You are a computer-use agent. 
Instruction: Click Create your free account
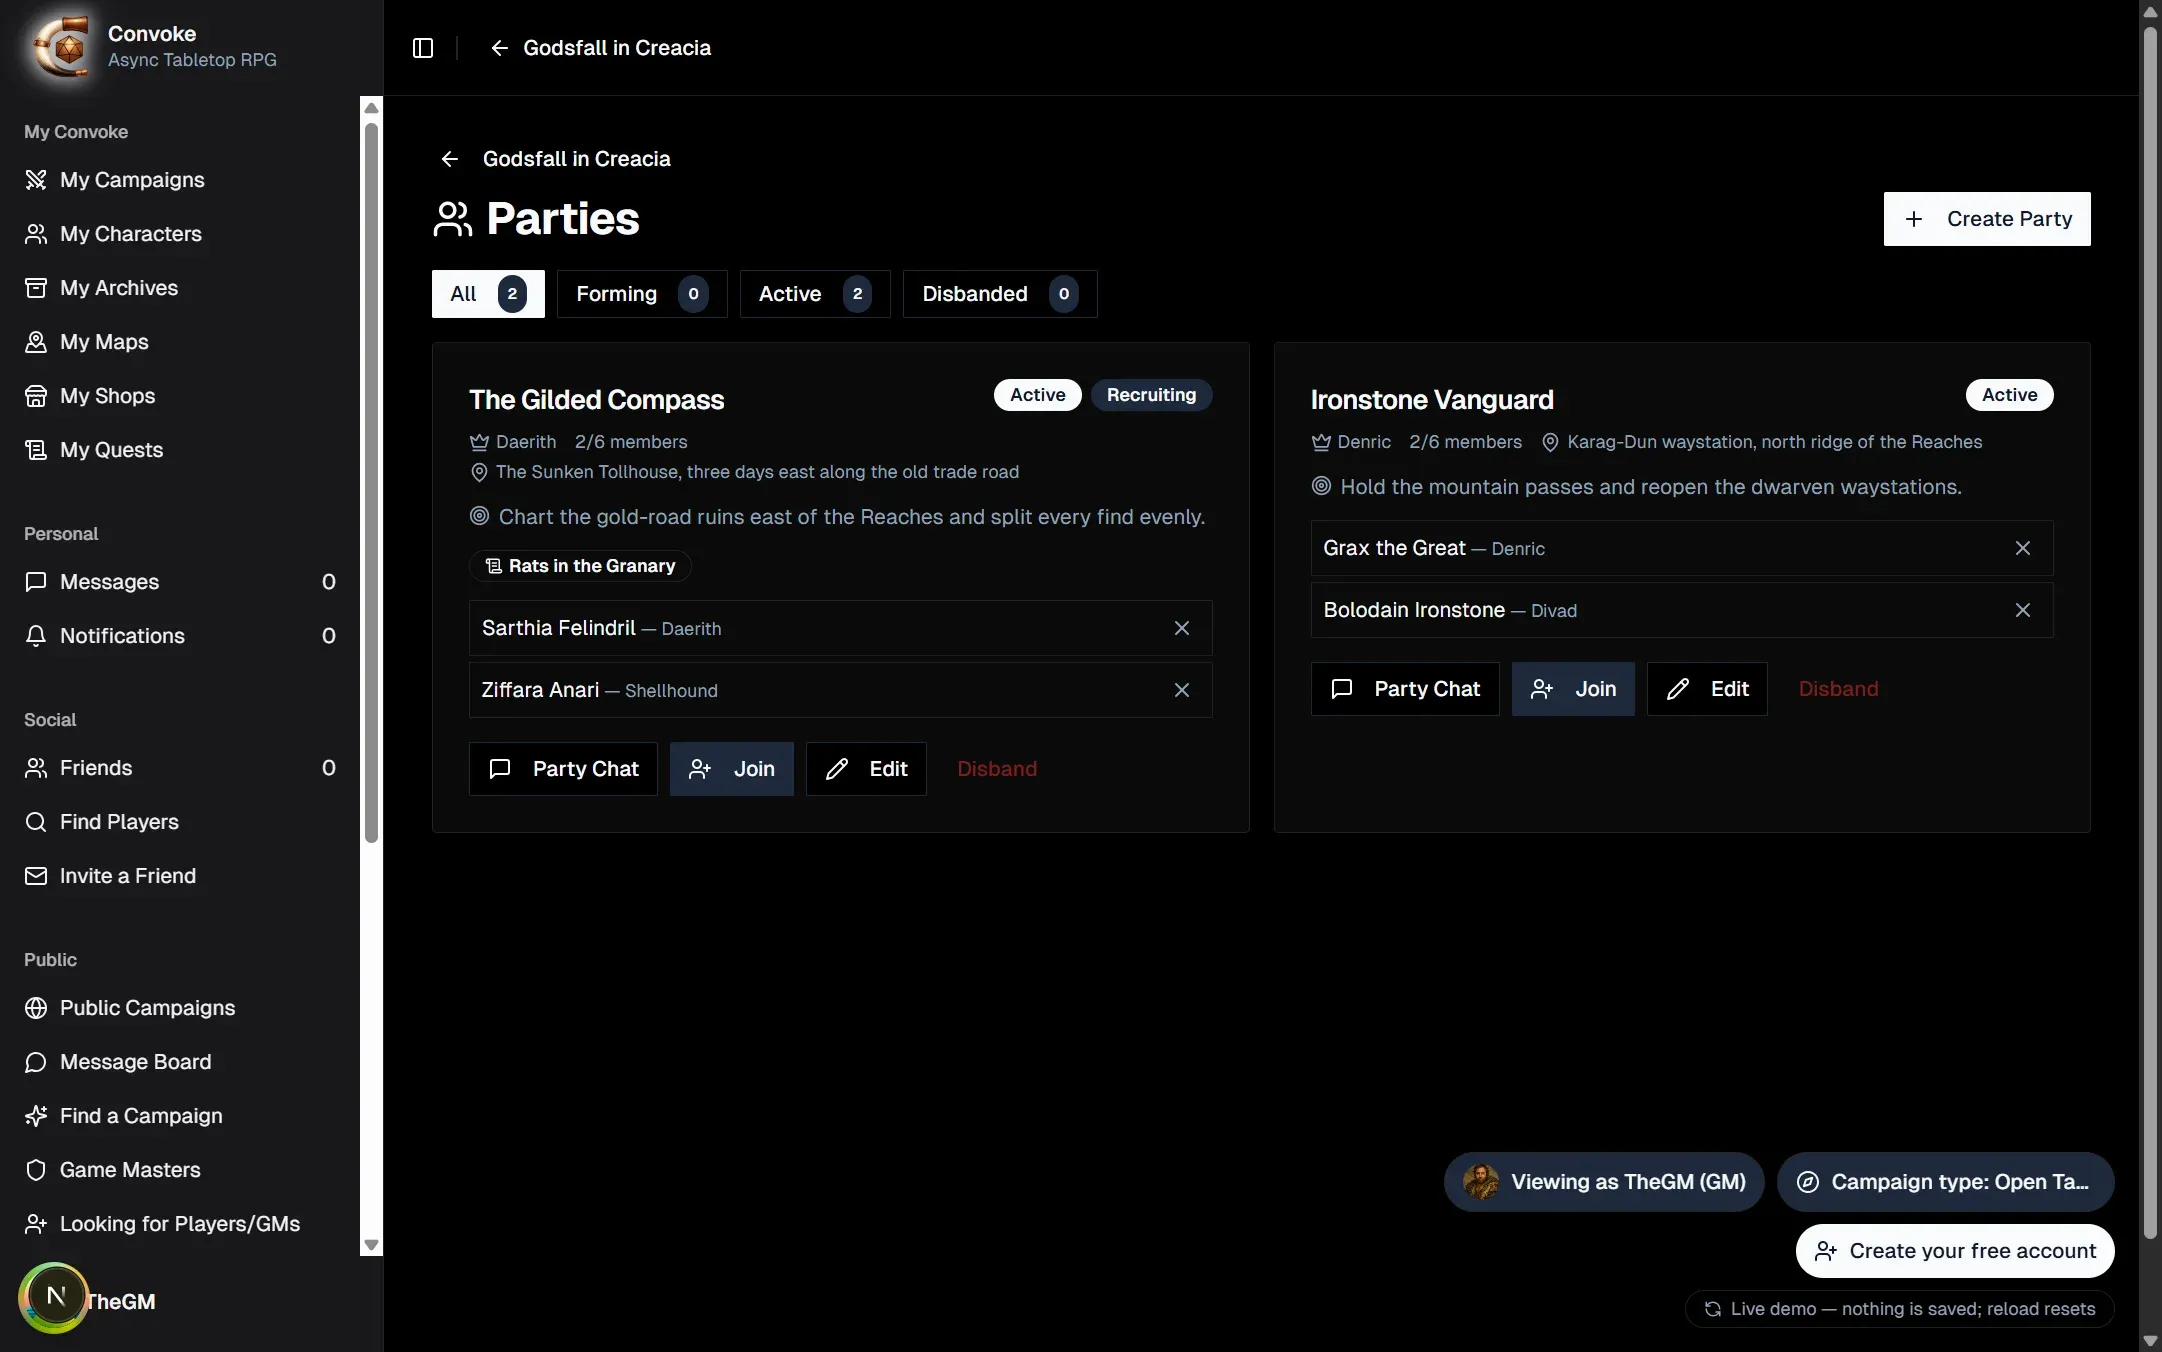pyautogui.click(x=1955, y=1251)
